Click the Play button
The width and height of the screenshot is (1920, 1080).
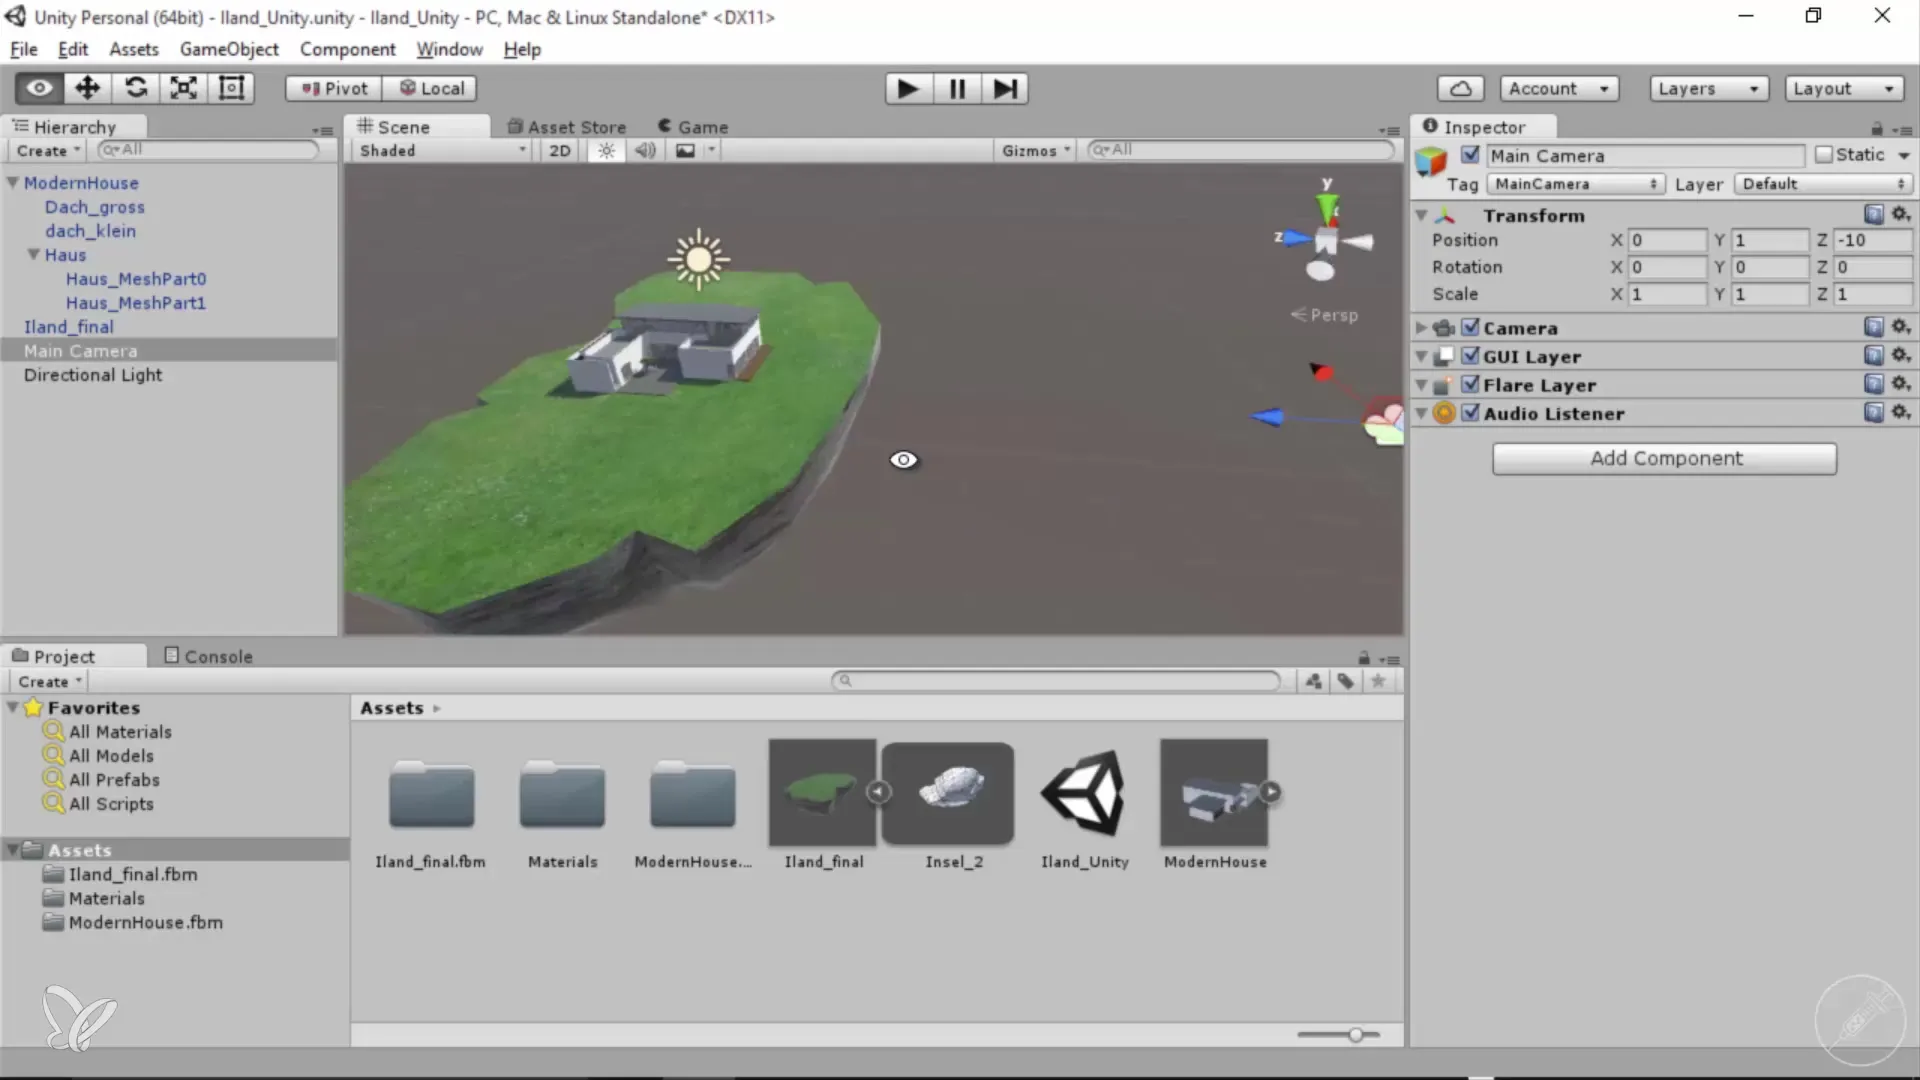[908, 89]
